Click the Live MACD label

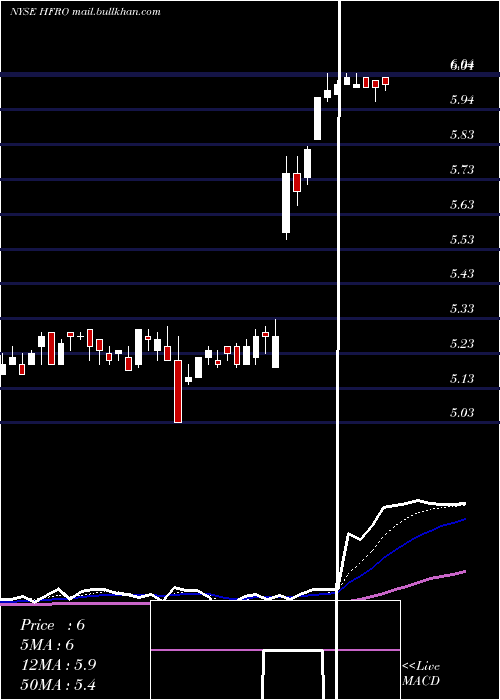coord(421,673)
